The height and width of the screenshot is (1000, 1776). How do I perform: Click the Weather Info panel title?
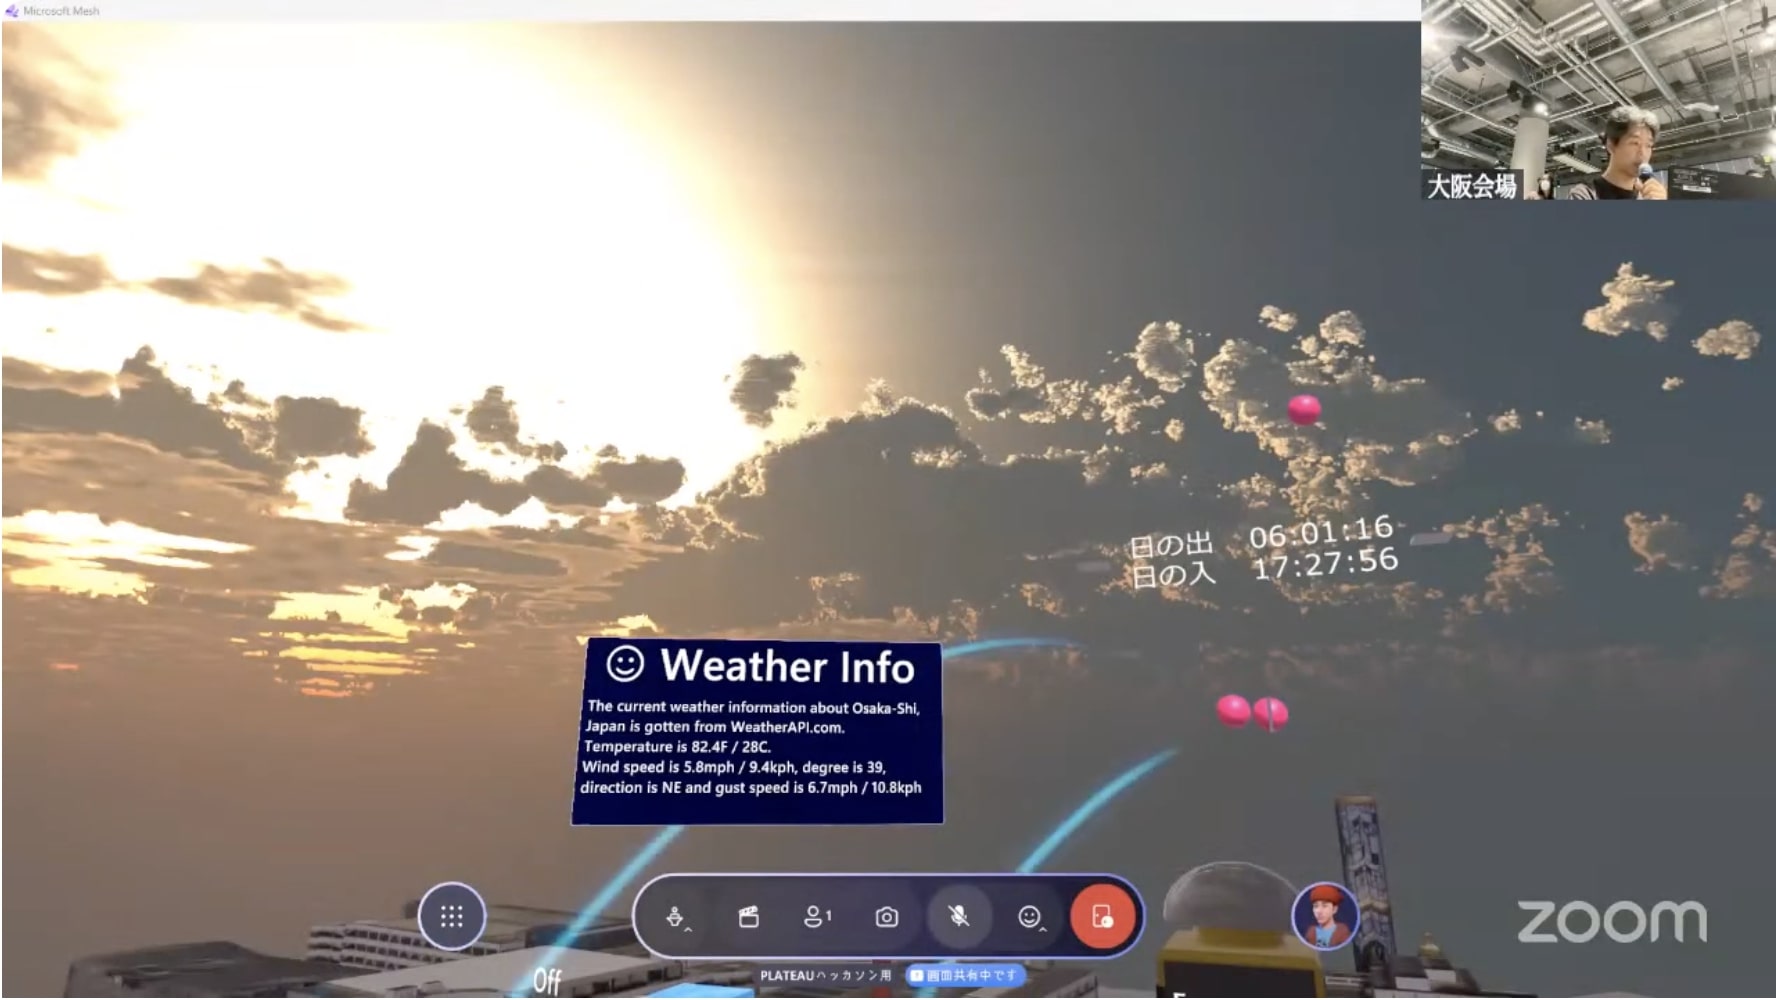click(x=787, y=666)
